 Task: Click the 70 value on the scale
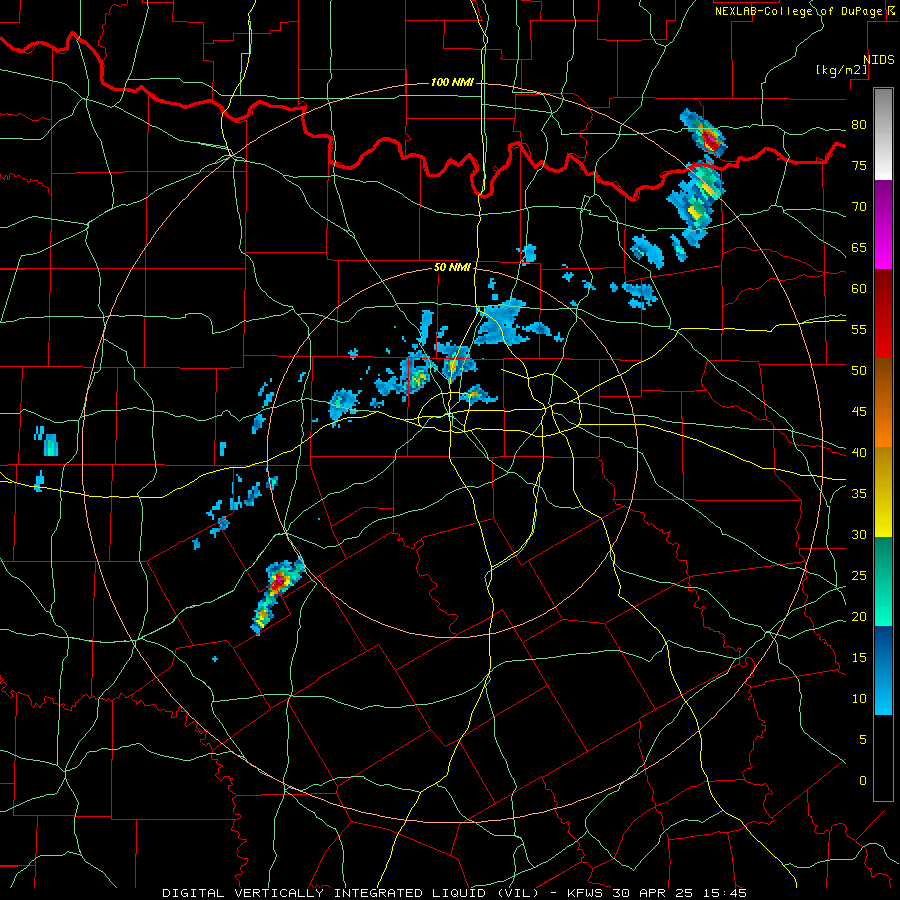(859, 207)
